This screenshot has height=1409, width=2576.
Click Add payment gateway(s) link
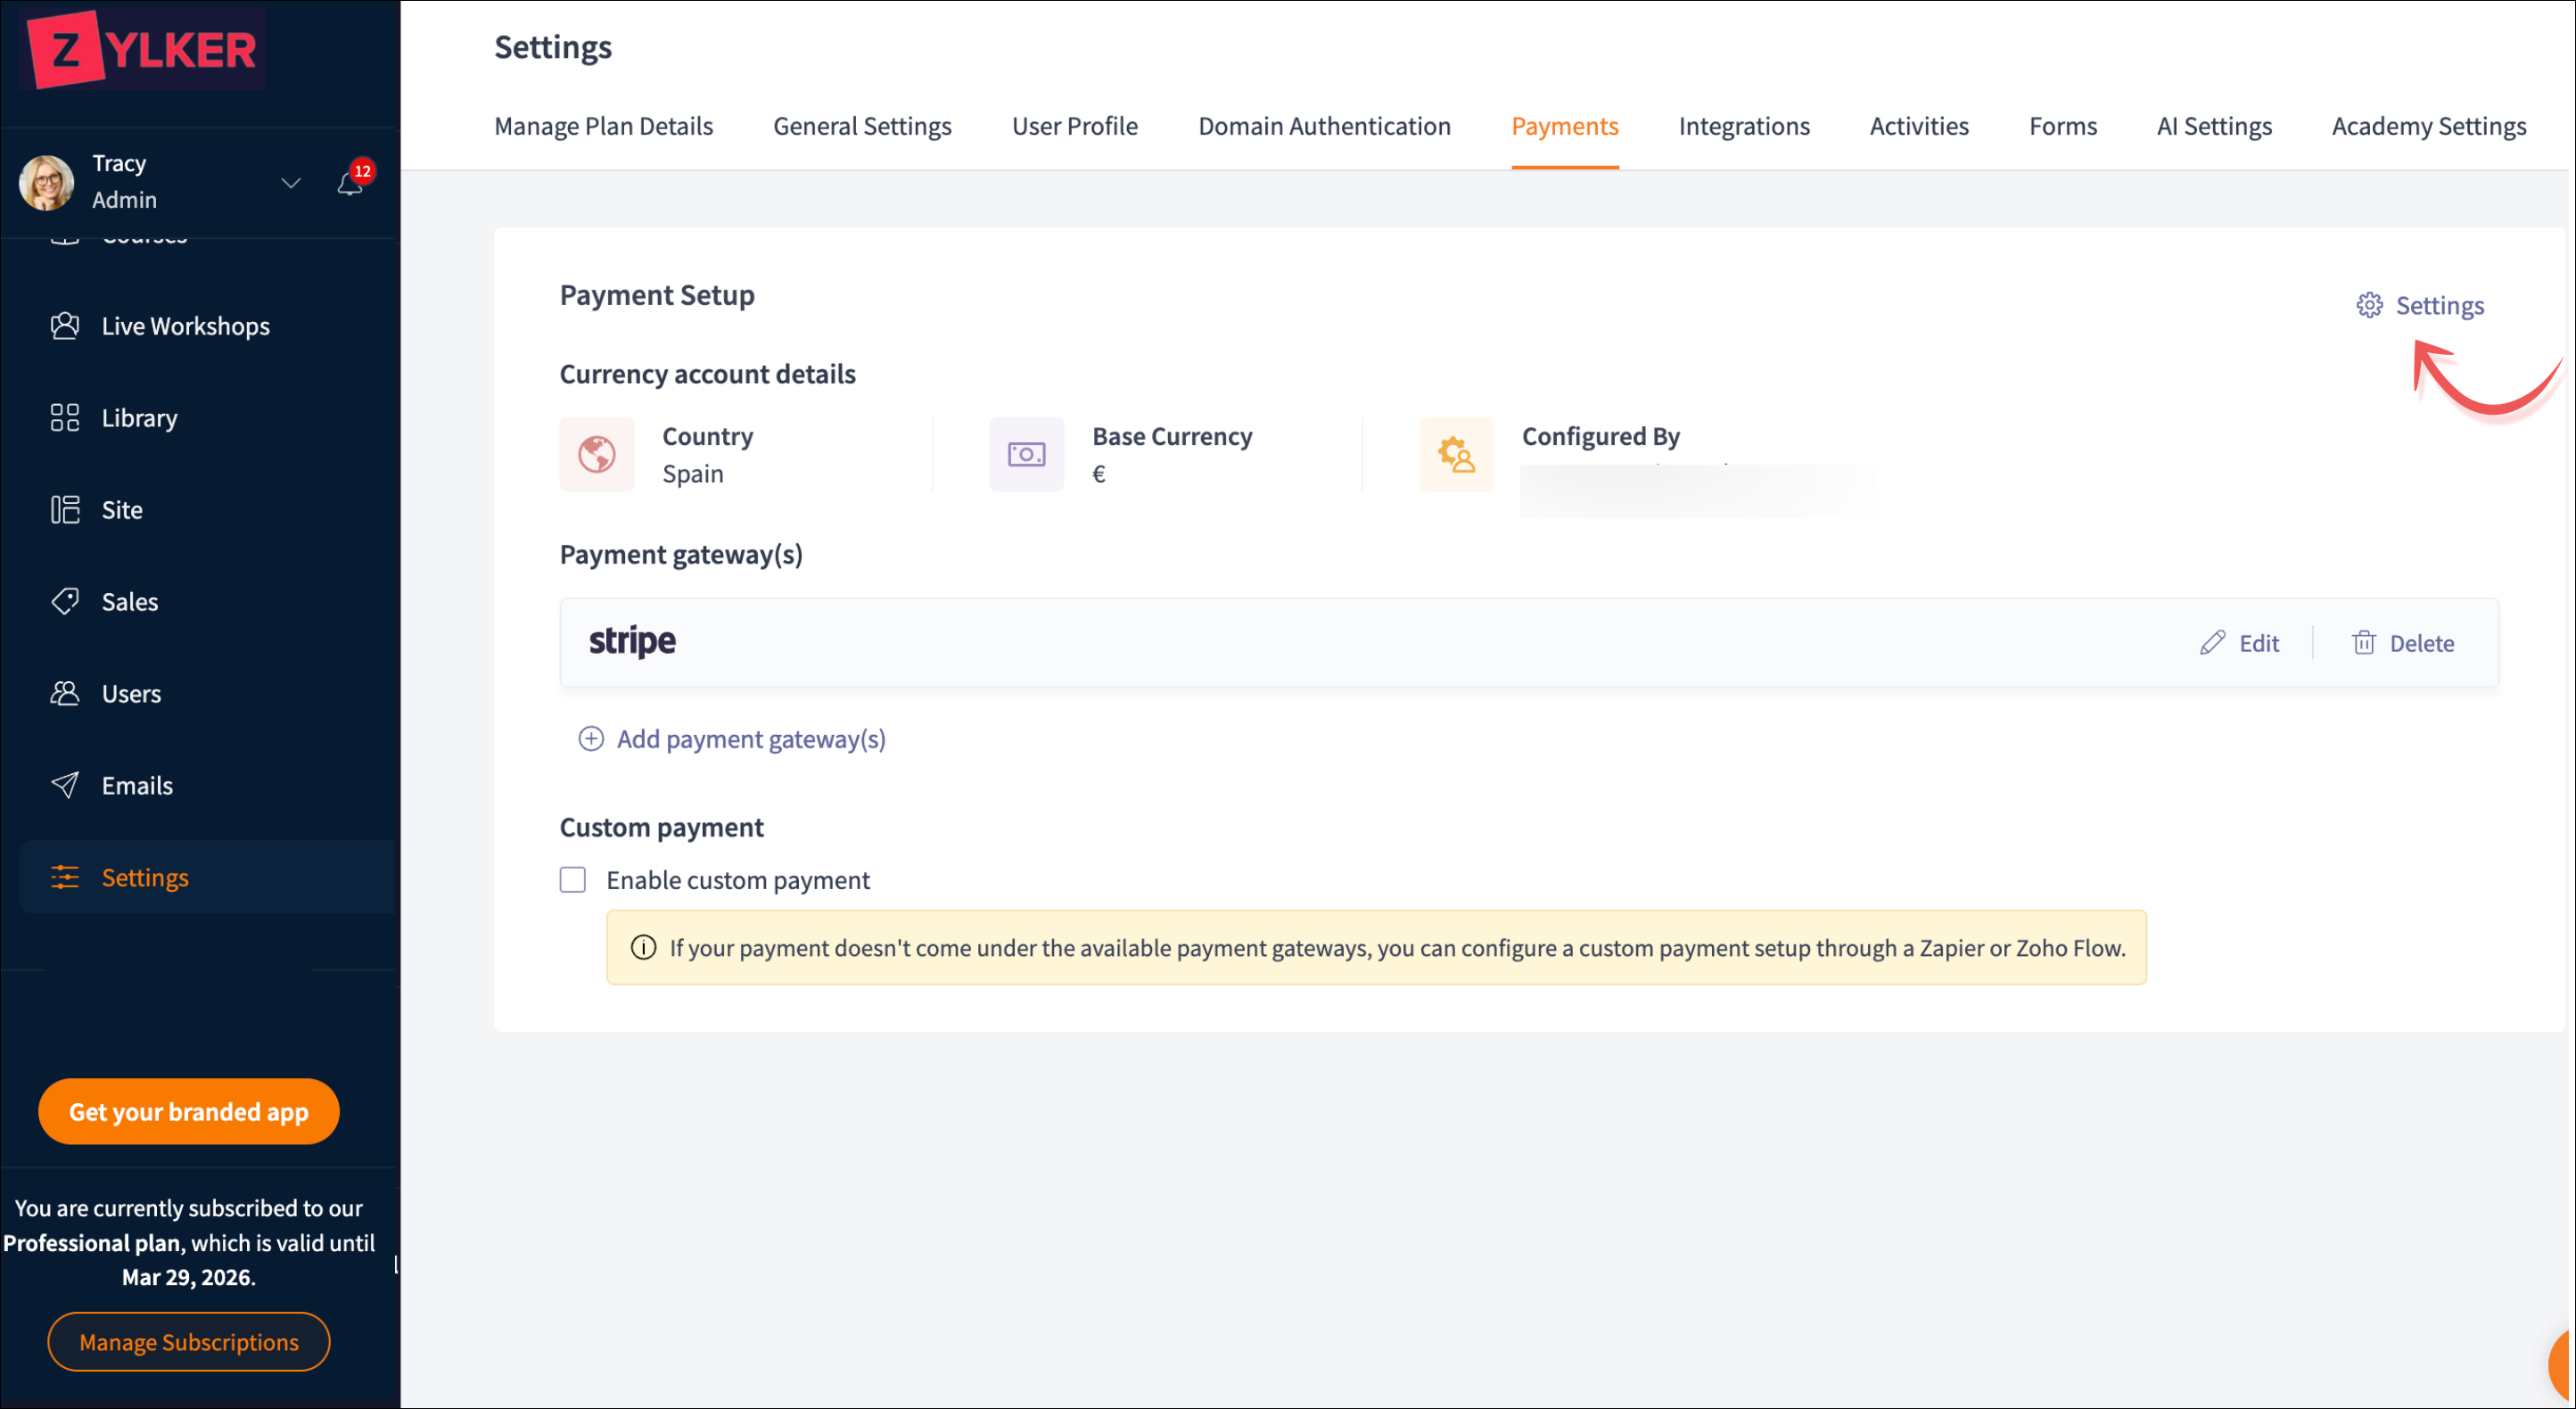point(749,739)
